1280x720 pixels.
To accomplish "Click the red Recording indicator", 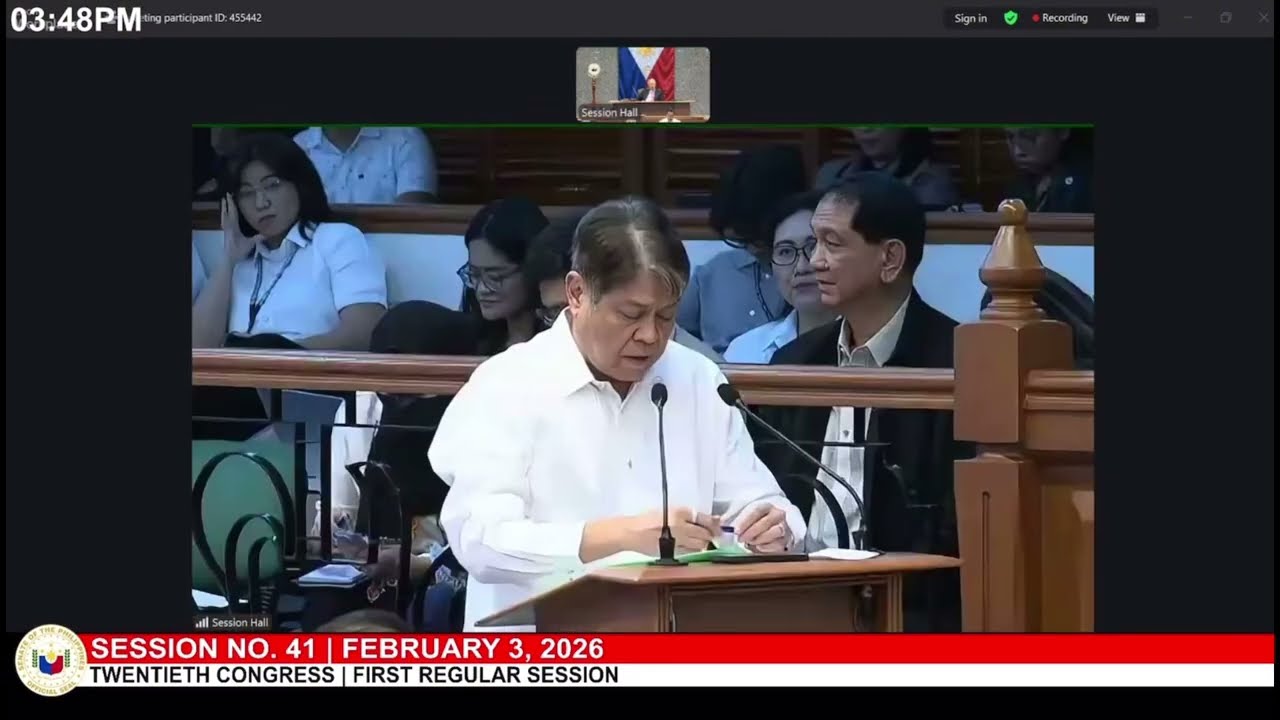I will (1059, 18).
